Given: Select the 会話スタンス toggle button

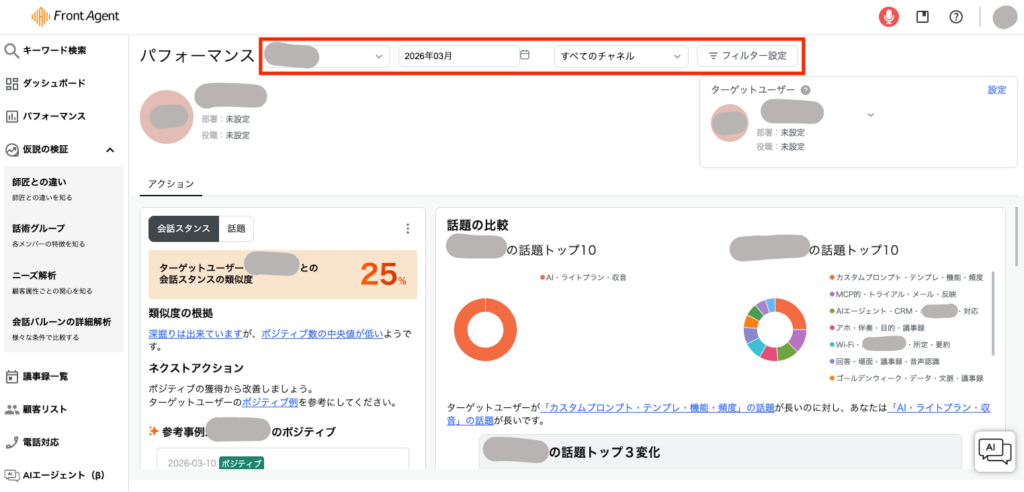Looking at the screenshot, I should 183,229.
